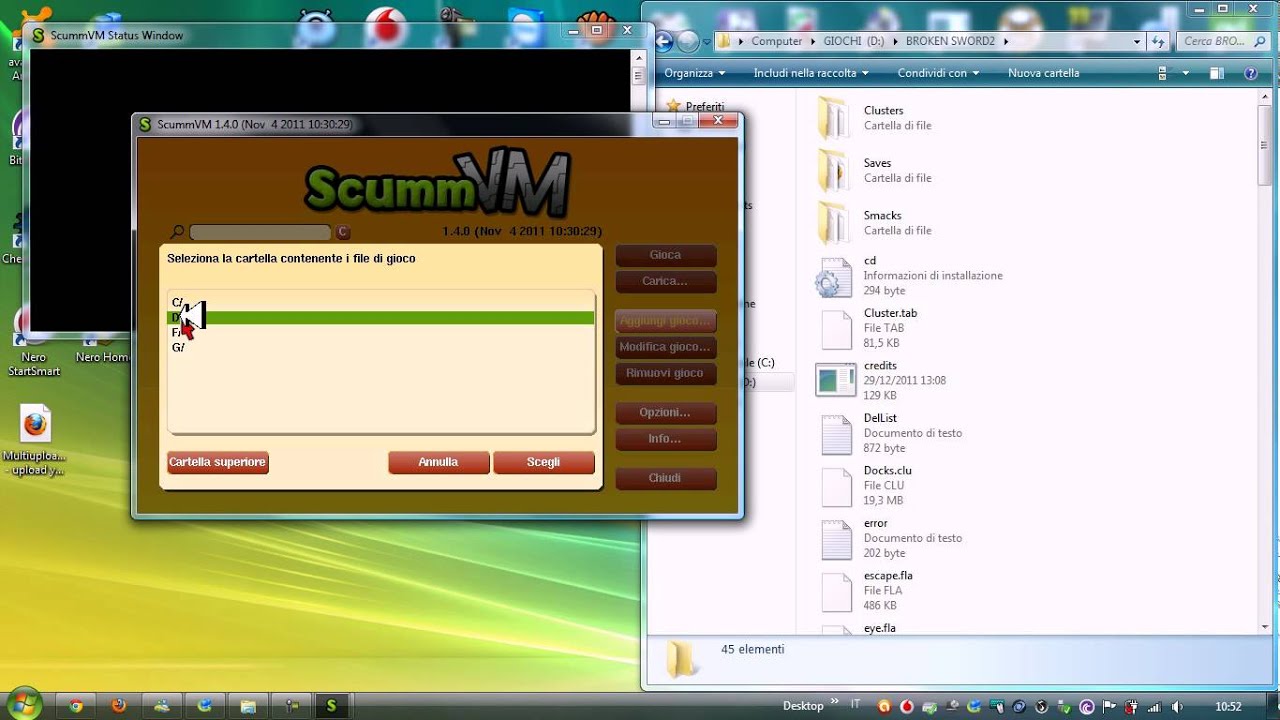Open Includi nella raccolta menu
This screenshot has width=1280, height=720.
click(811, 73)
